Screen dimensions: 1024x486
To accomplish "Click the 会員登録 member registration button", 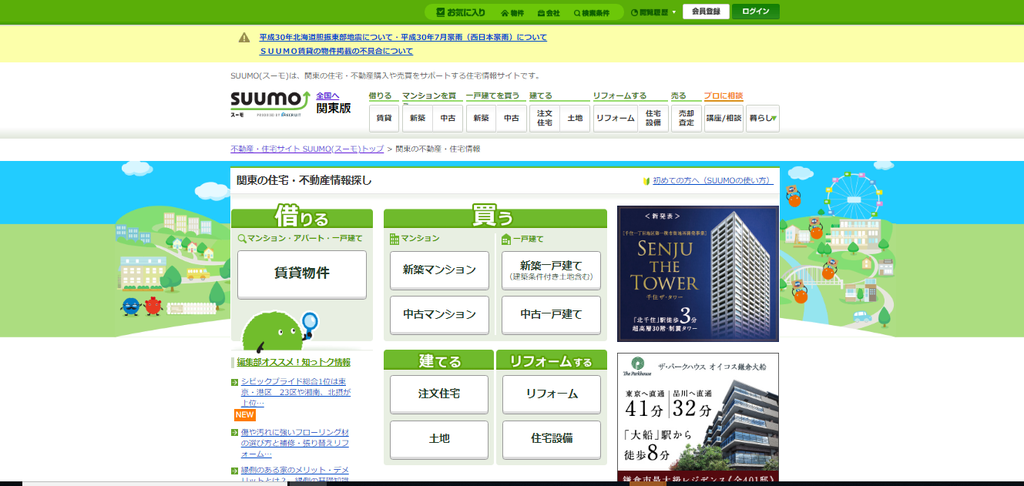I will pos(706,12).
